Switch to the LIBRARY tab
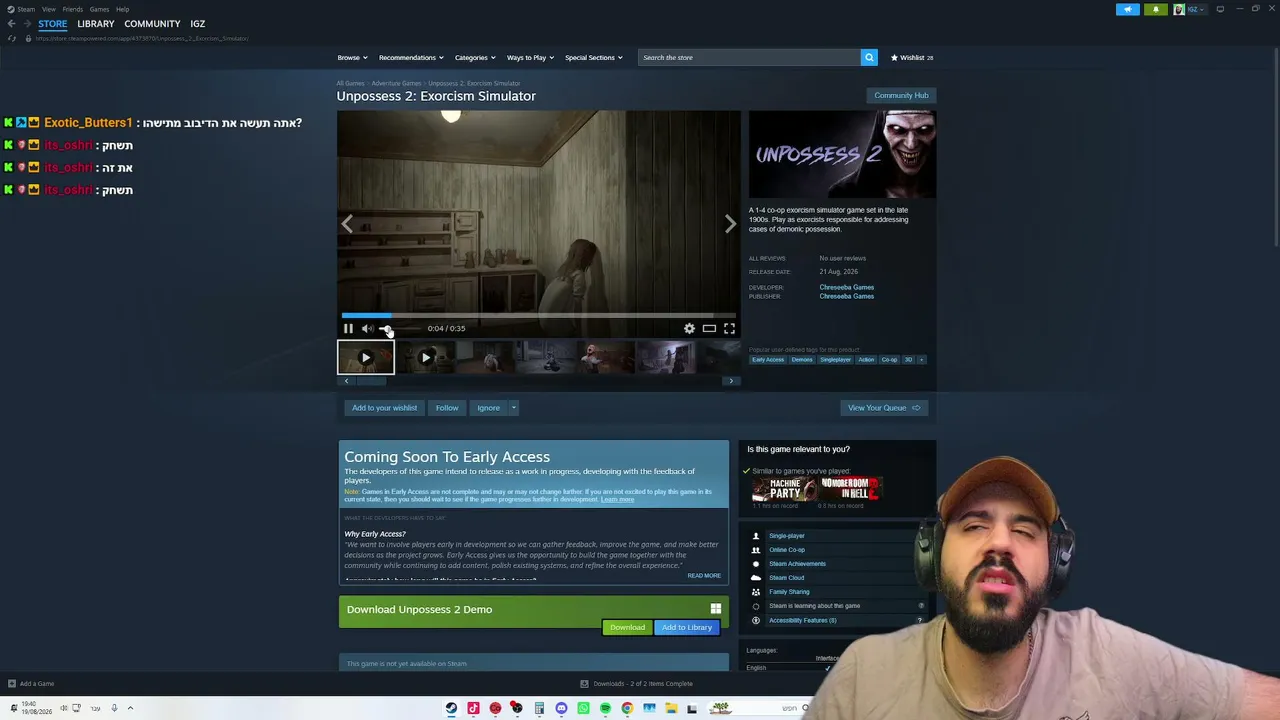Viewport: 1280px width, 720px height. coord(96,24)
